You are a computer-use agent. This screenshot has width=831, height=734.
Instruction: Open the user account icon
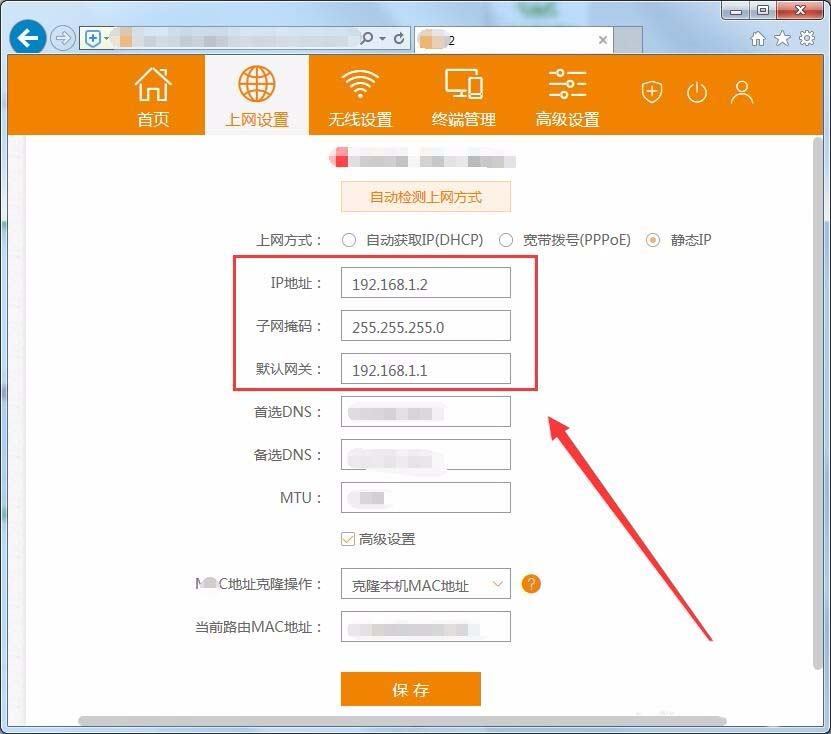[742, 92]
